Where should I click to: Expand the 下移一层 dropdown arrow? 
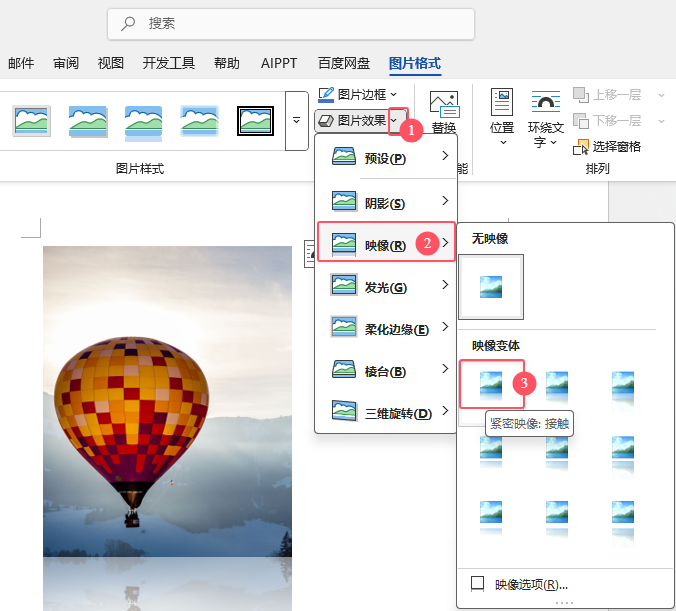coord(661,121)
